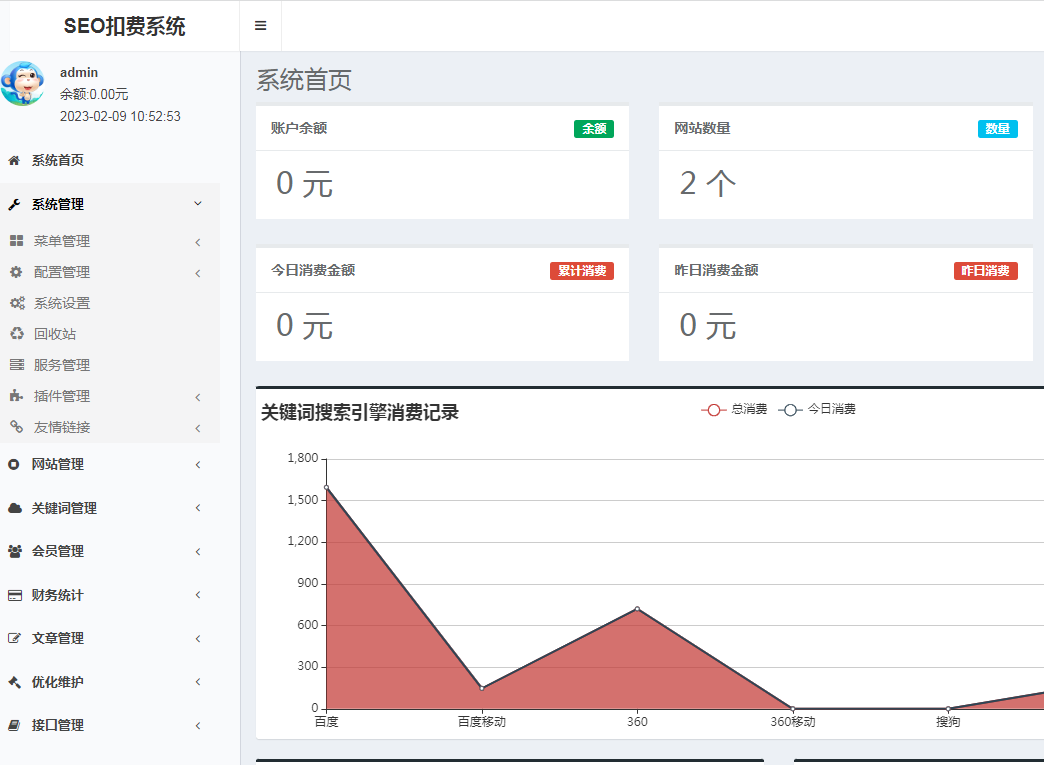Open the 系统首页 menu item
Image resolution: width=1044 pixels, height=765 pixels.
click(x=110, y=160)
